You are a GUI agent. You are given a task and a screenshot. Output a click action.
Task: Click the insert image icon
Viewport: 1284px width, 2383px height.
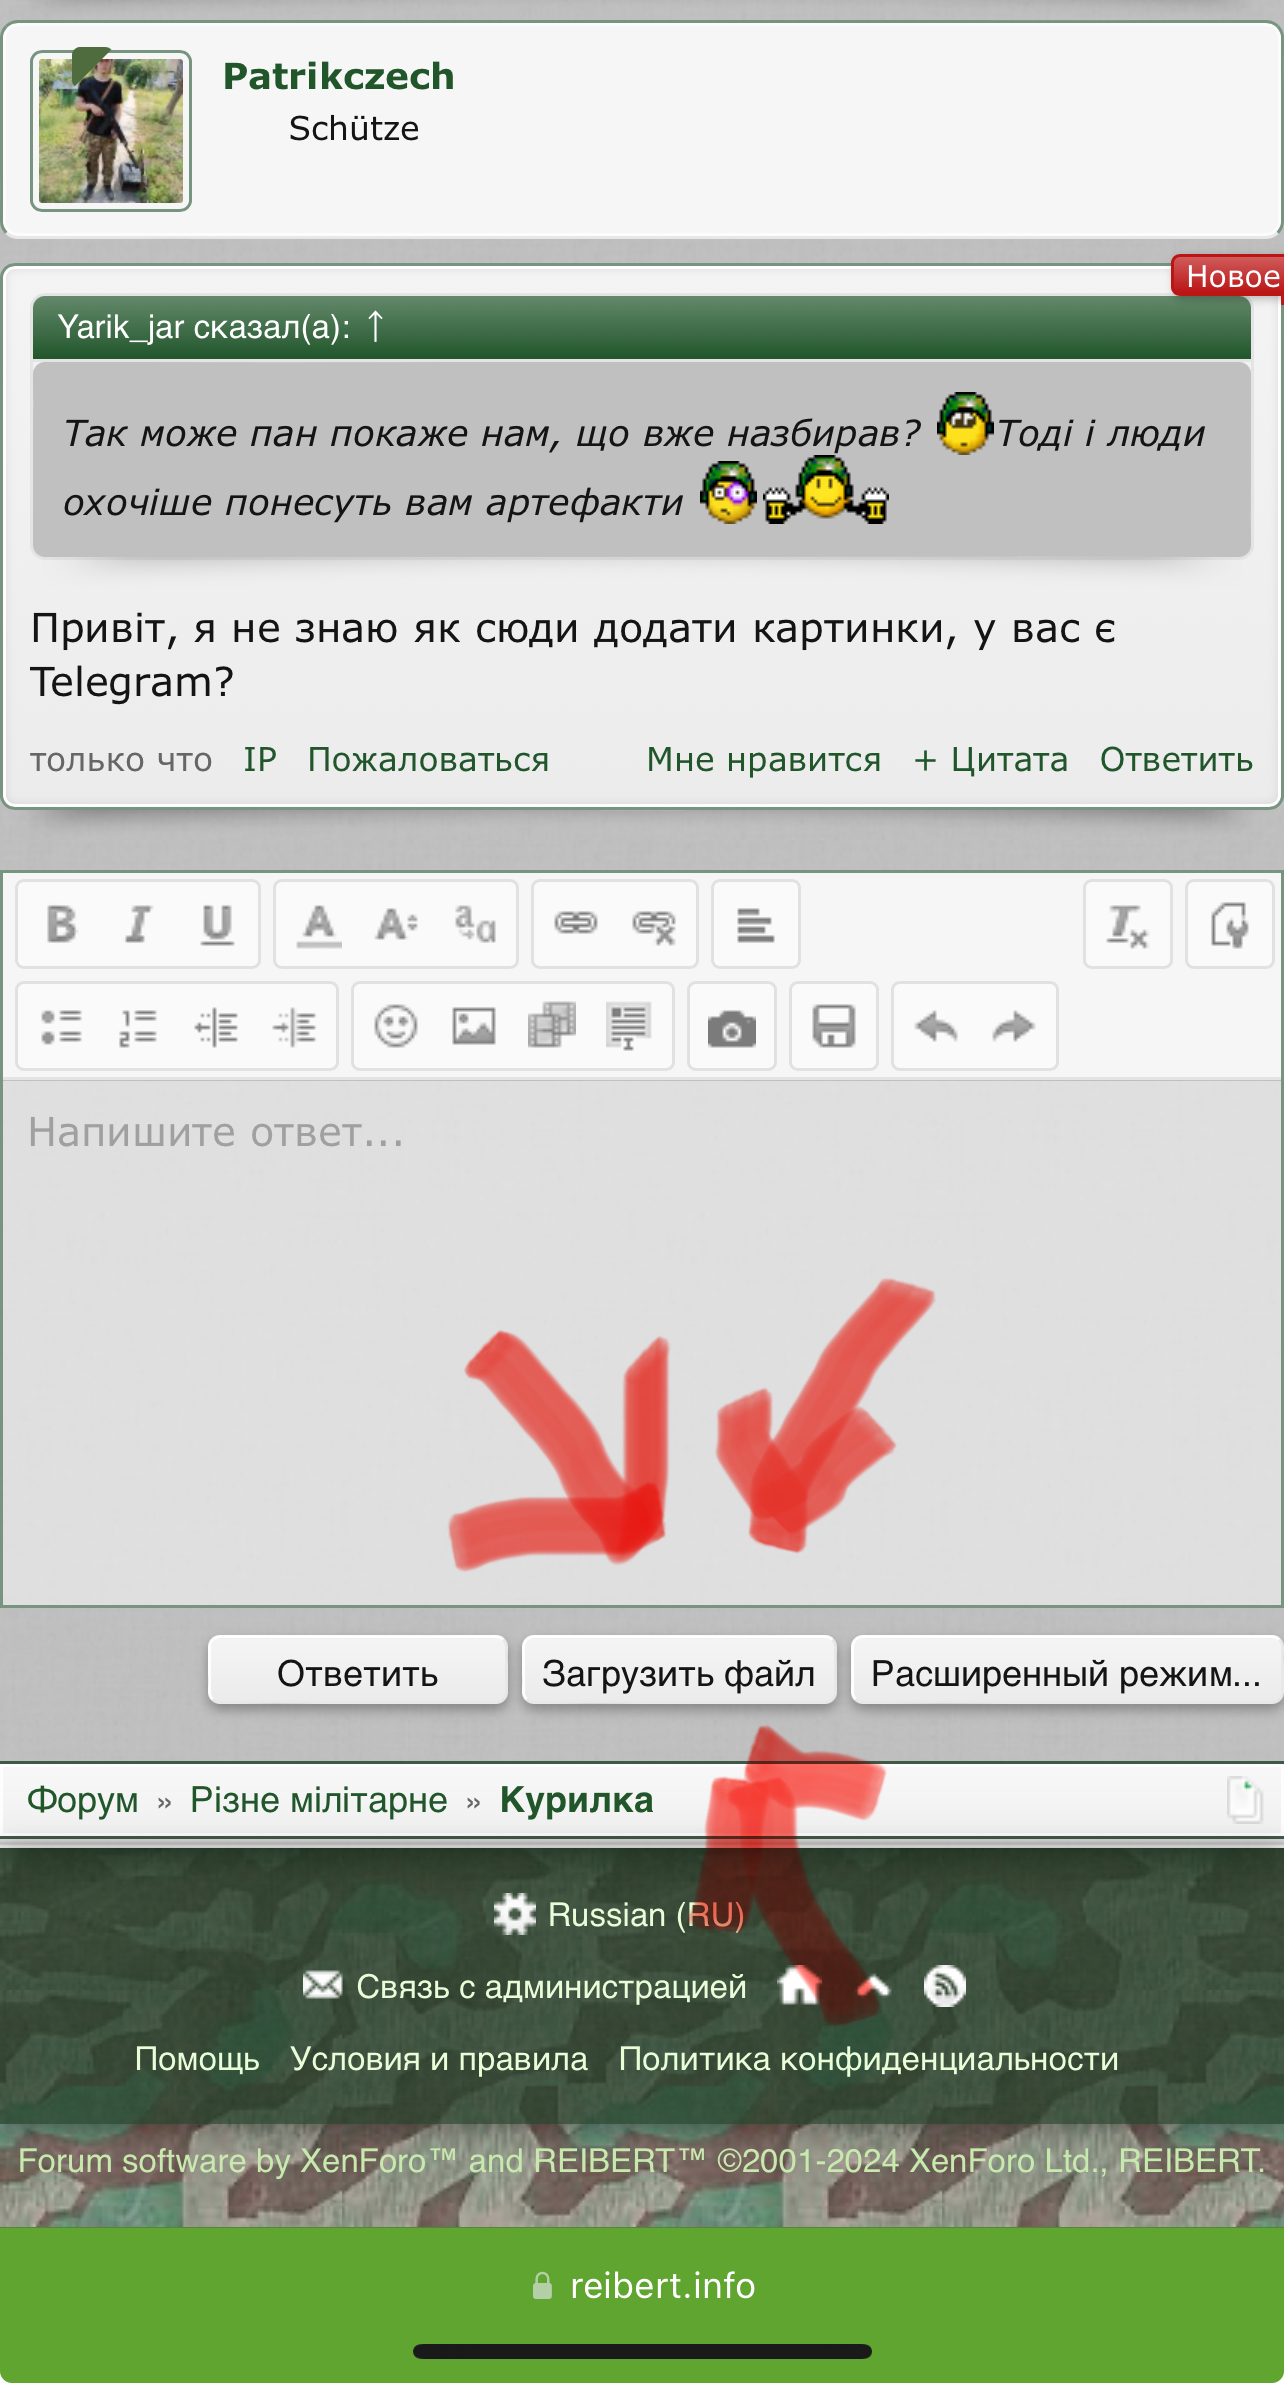(x=473, y=1026)
